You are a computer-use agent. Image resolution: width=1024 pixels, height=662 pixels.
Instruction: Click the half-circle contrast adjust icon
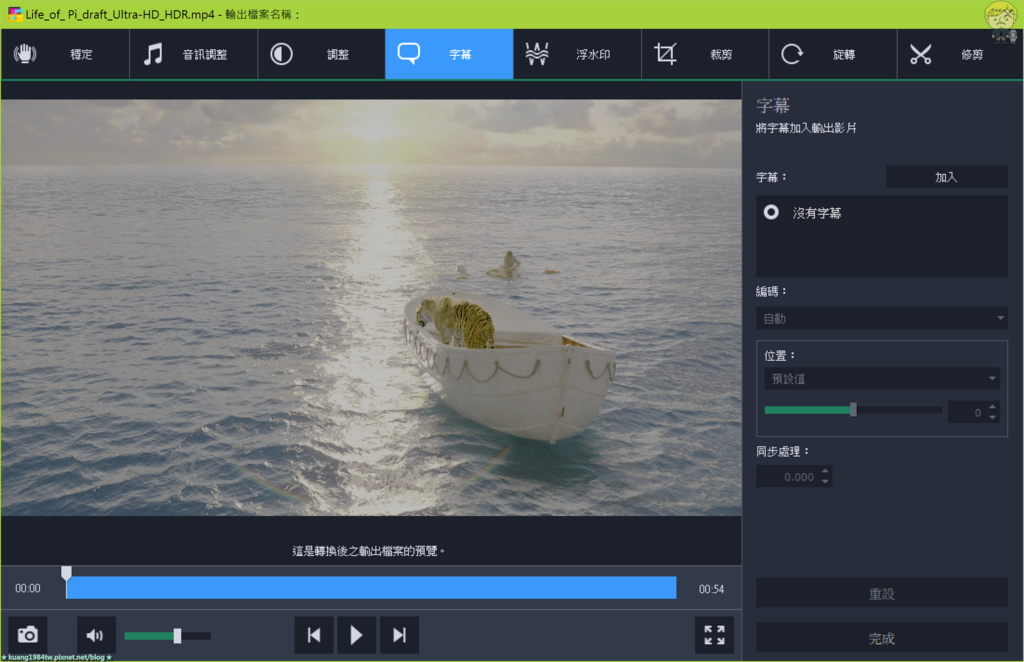click(281, 54)
